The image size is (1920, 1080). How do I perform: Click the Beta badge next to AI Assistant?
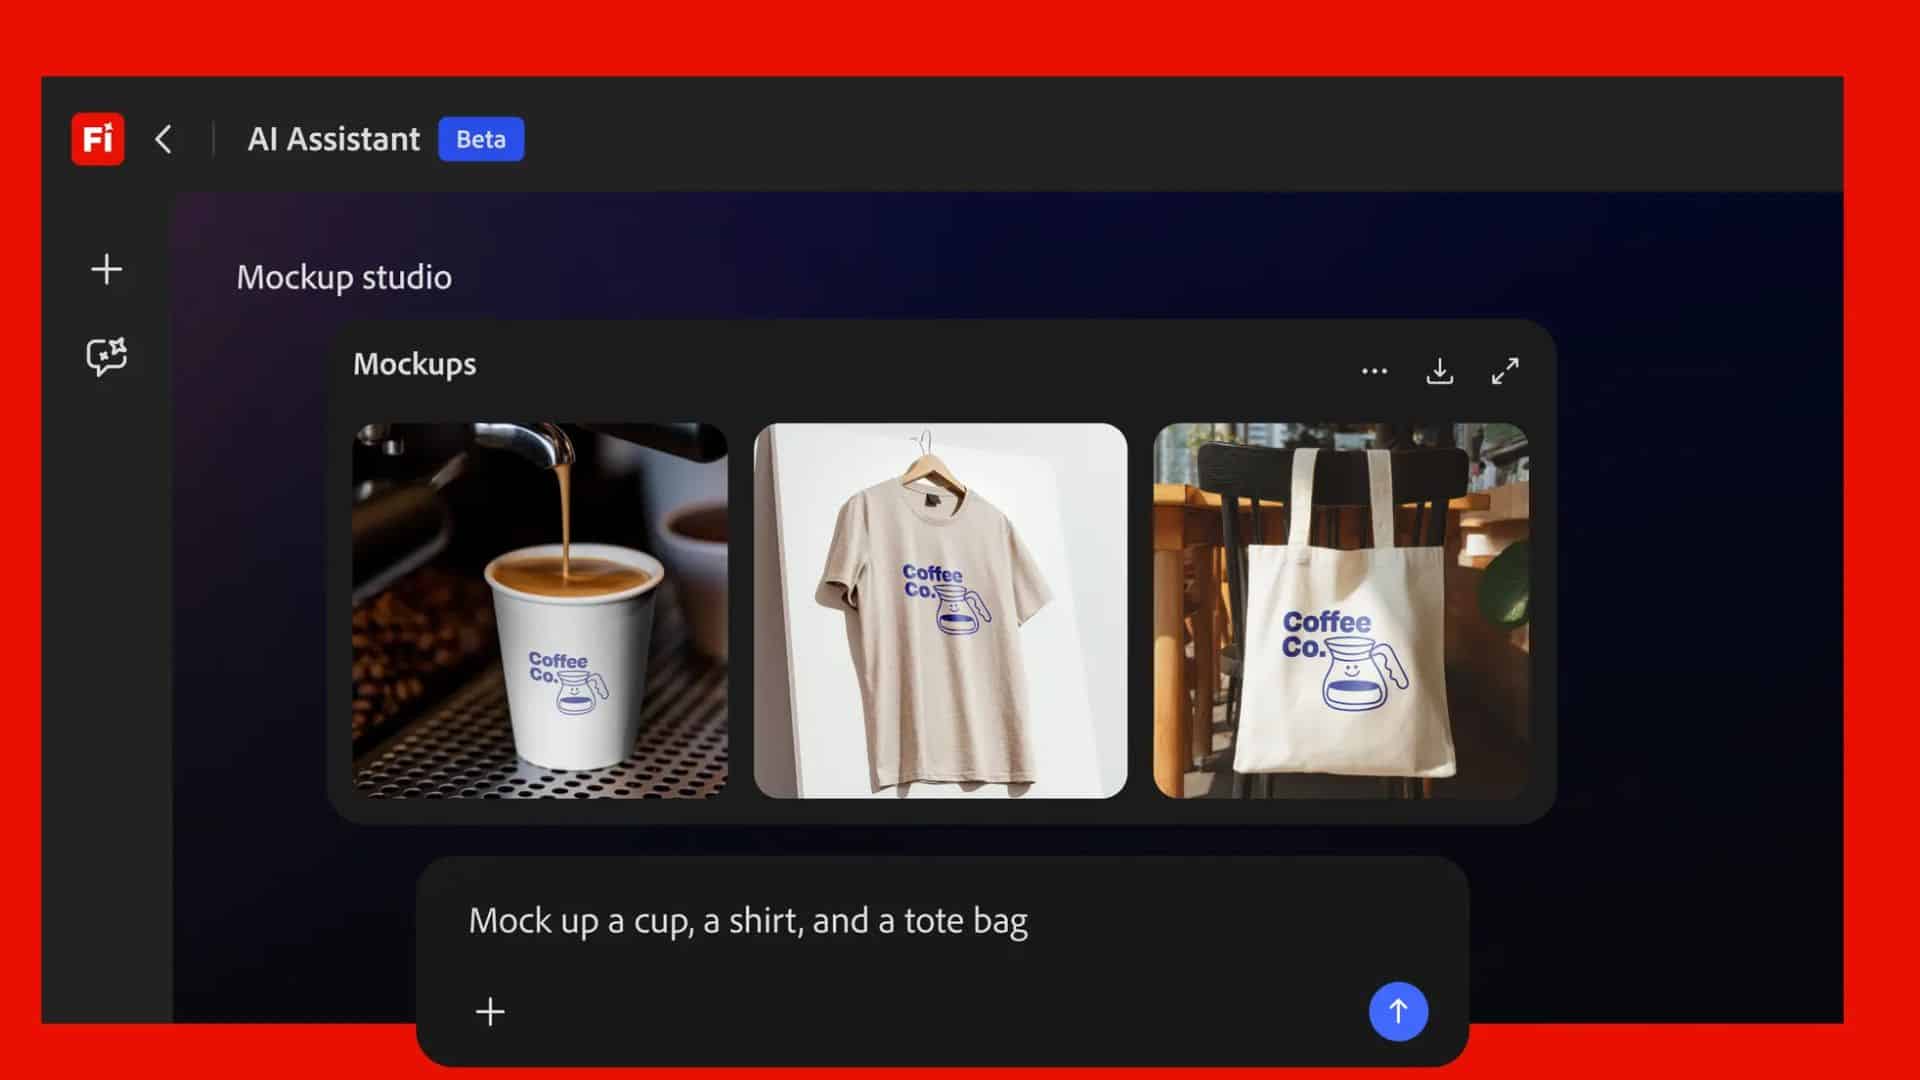(481, 139)
